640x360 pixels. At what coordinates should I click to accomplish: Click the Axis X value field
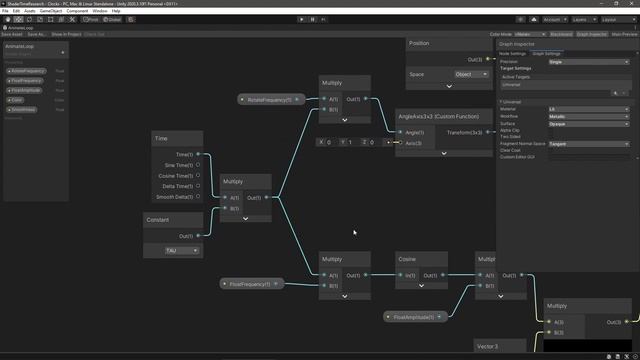click(x=332, y=142)
